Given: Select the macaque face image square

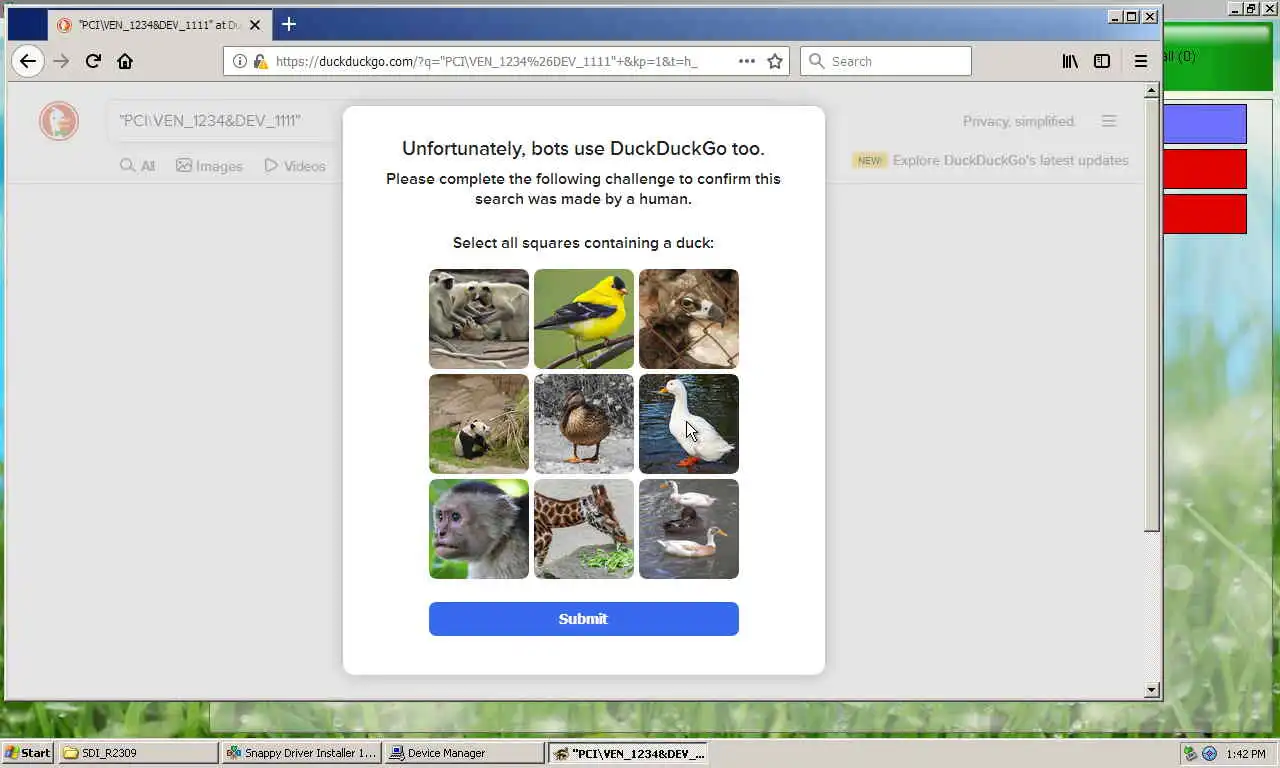Looking at the screenshot, I should pyautogui.click(x=479, y=529).
